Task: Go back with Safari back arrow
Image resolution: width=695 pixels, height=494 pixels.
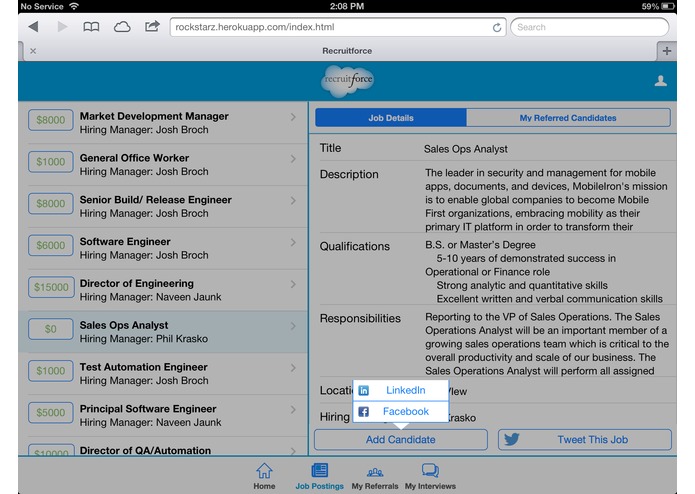Action: tap(33, 27)
